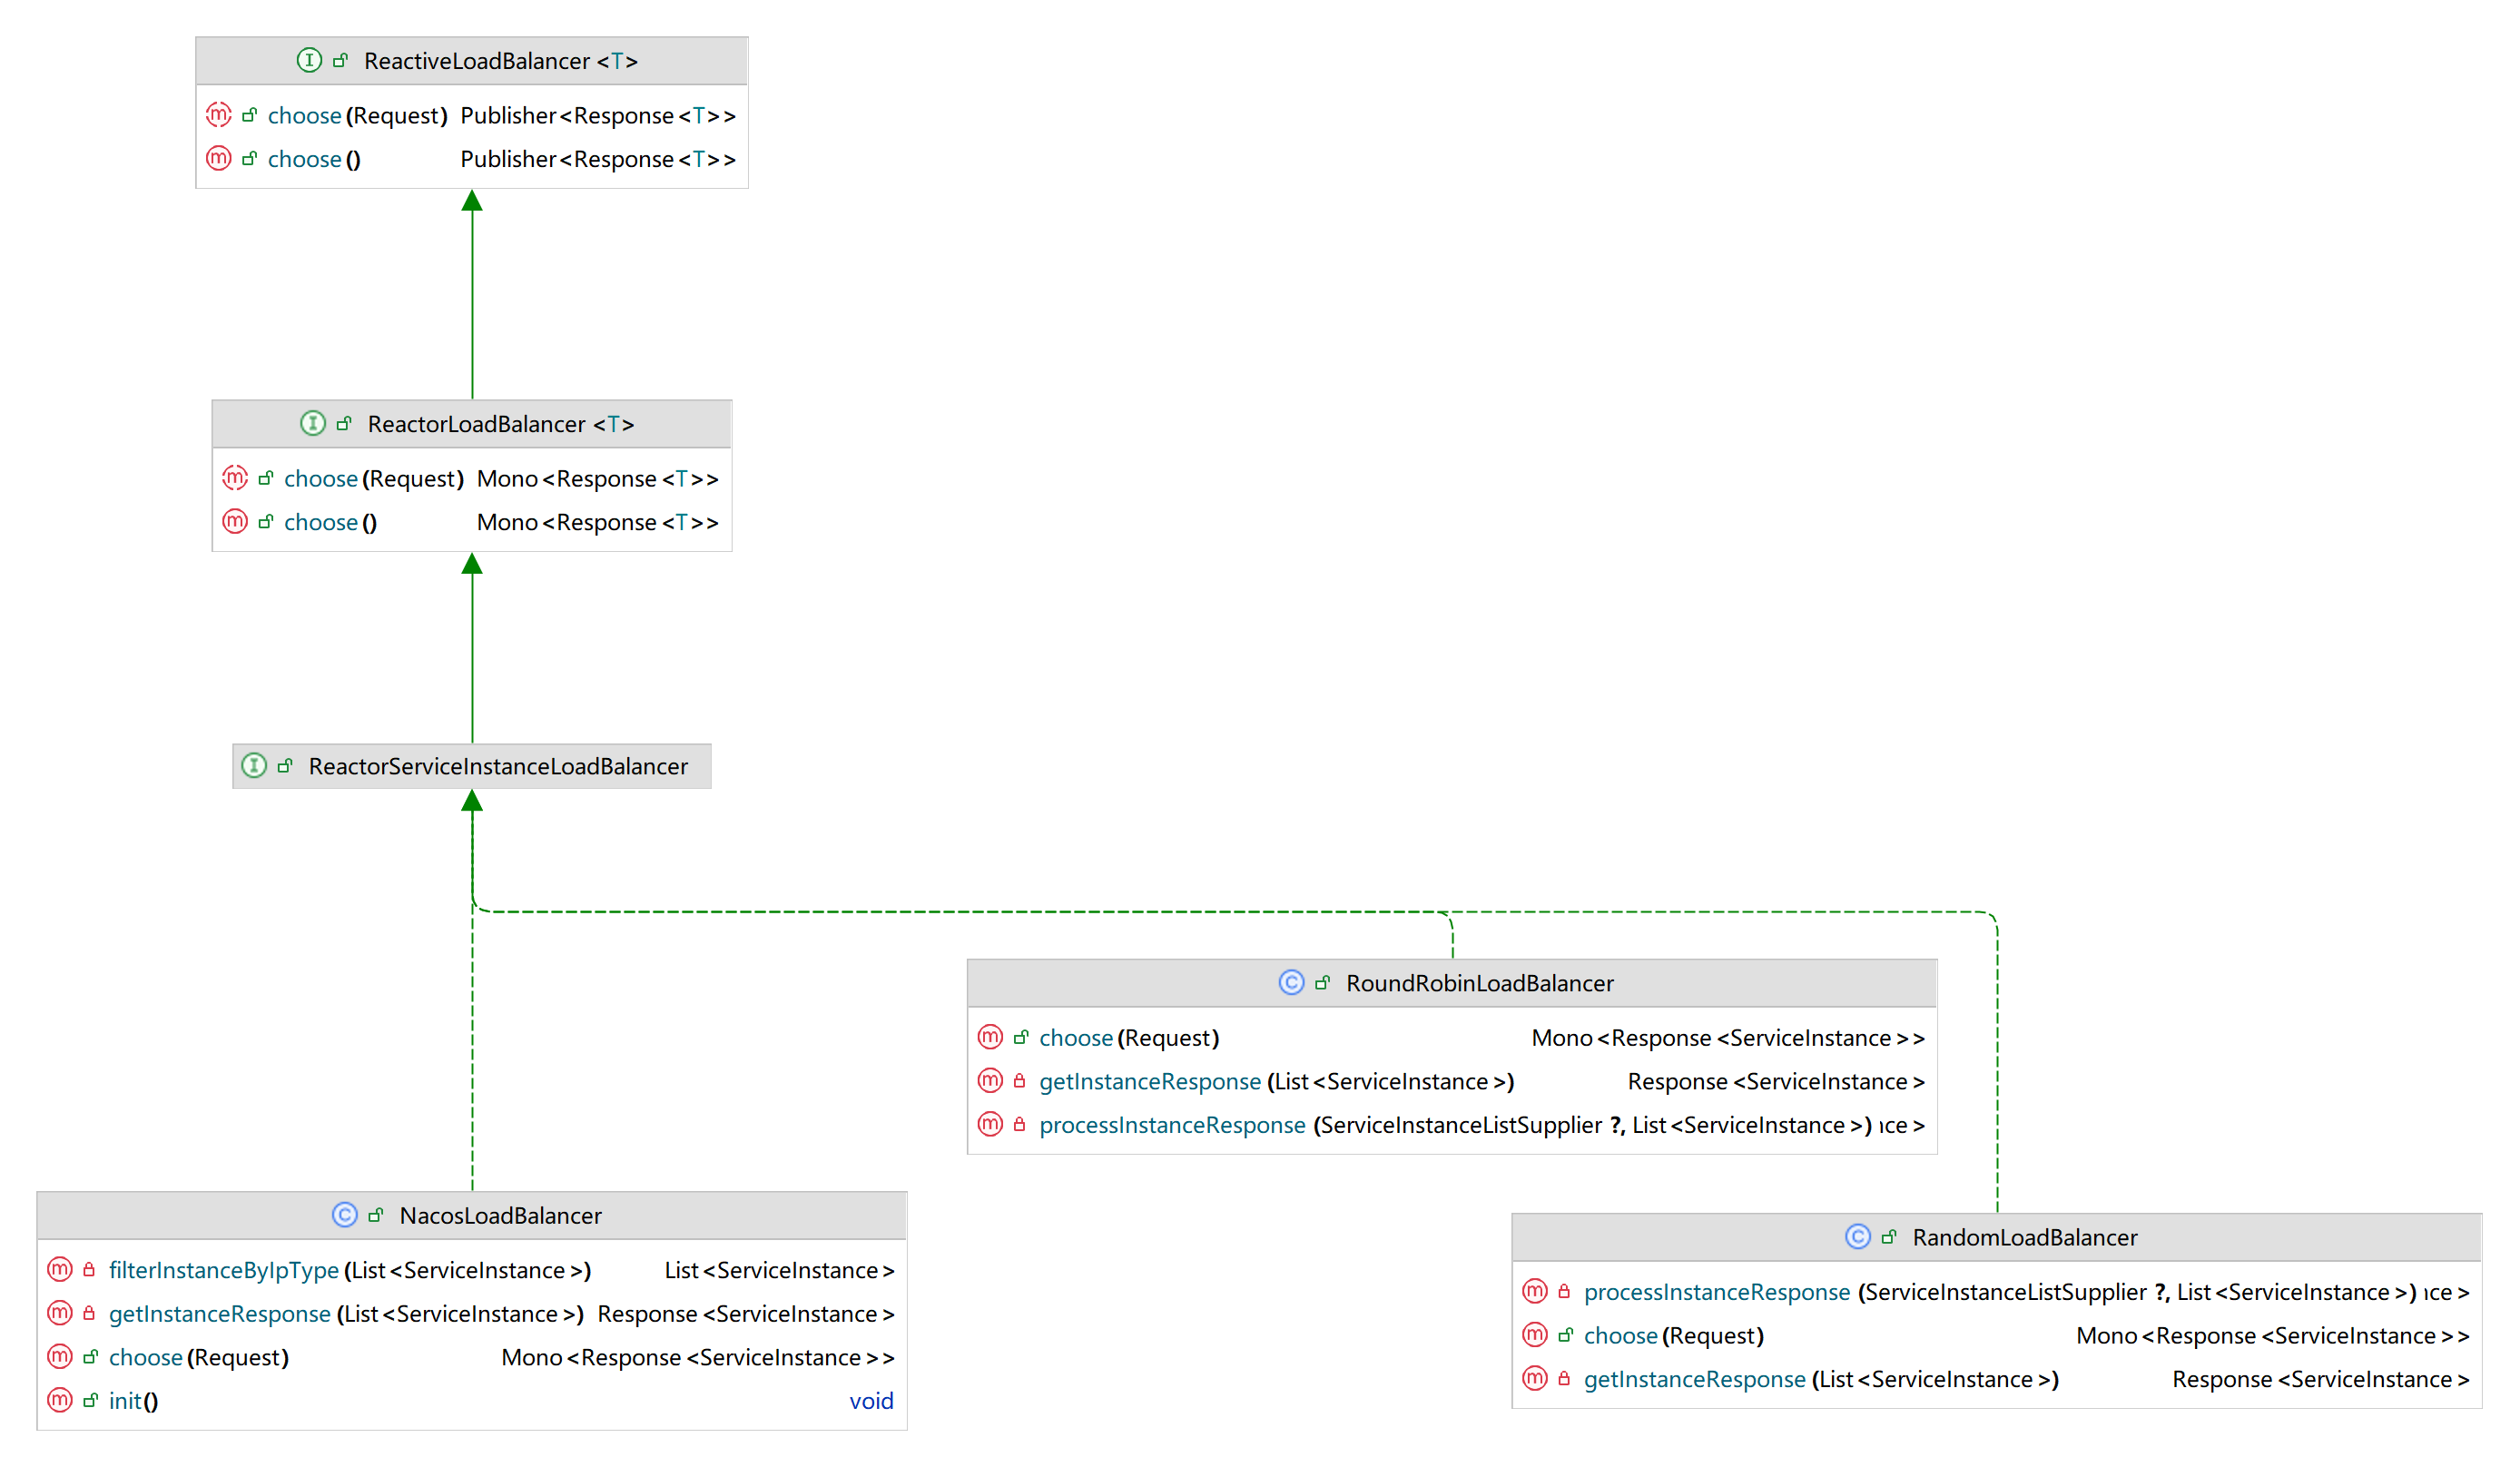Click the public visibility icon beside RandomLoadBalancer title
Screen dimensions: 2520x1467
point(1888,1237)
